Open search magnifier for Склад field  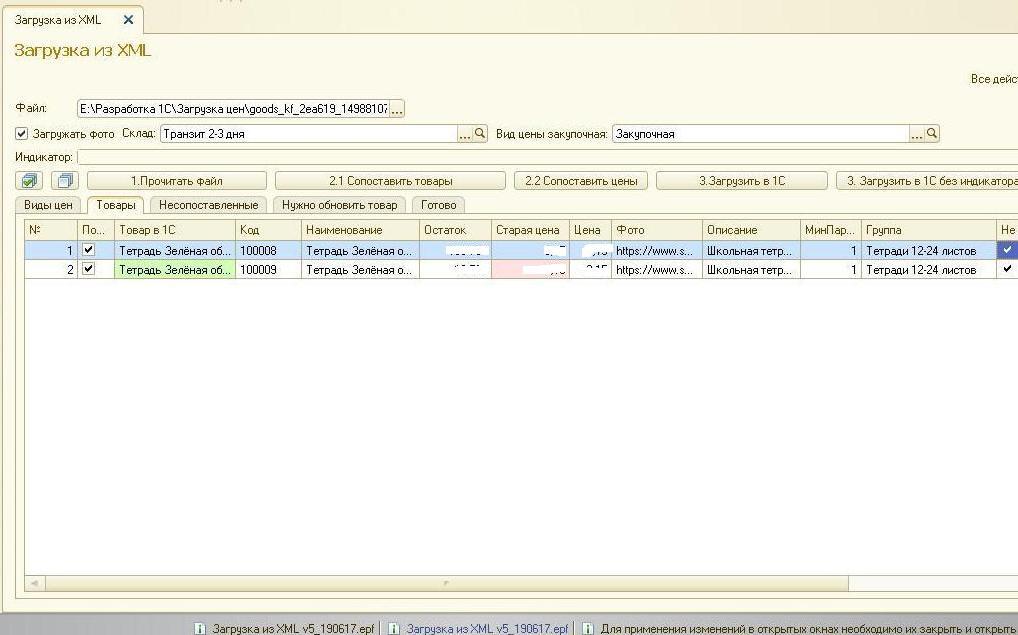480,134
